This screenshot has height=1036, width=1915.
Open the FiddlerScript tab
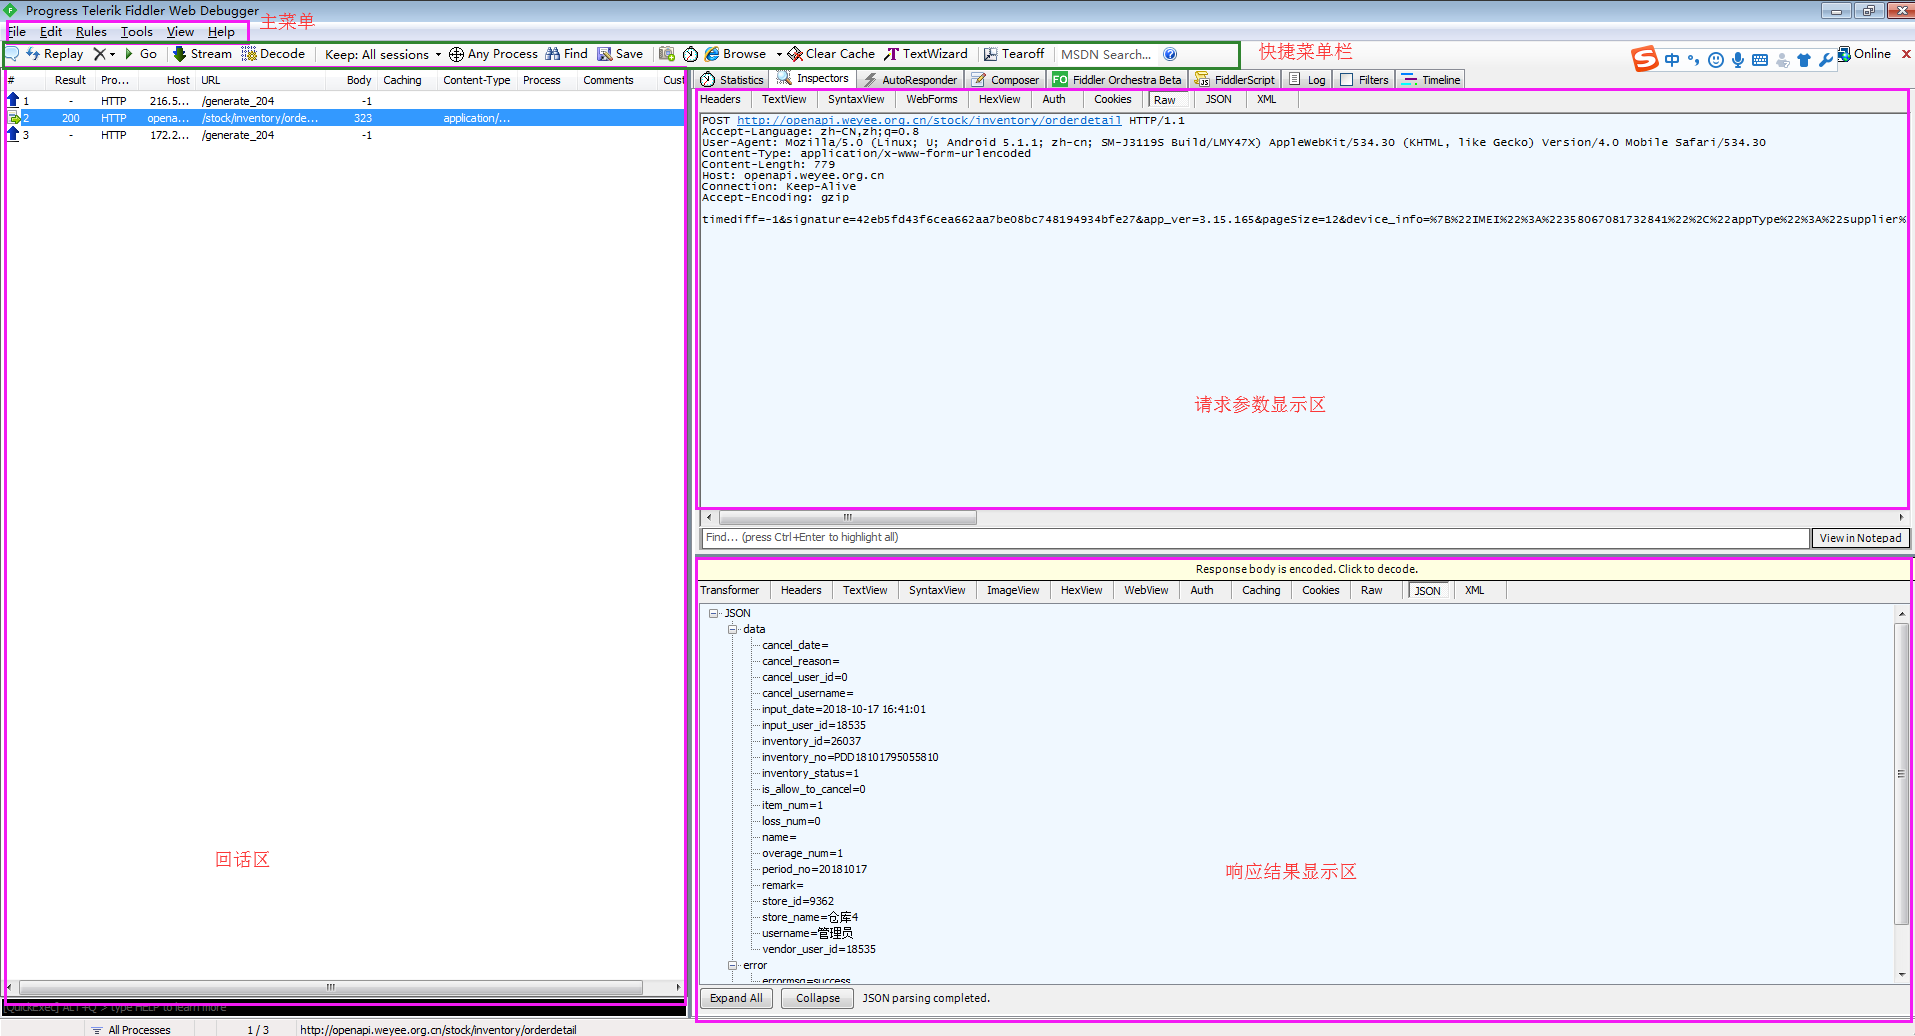1235,80
